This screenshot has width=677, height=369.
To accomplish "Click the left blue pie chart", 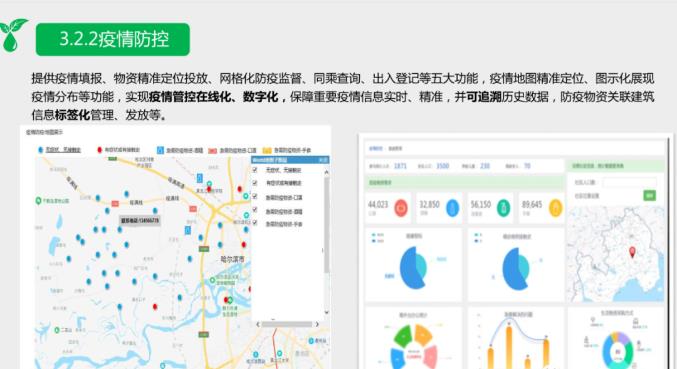I will coord(413,268).
